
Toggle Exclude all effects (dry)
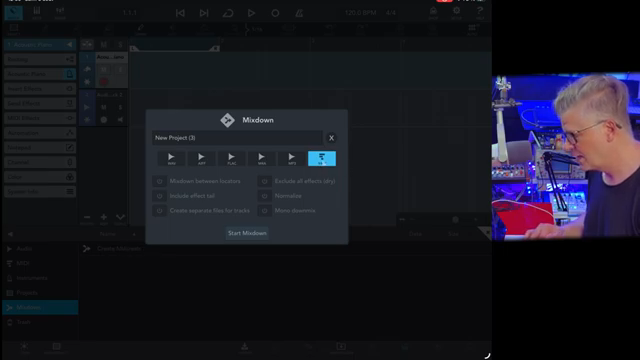click(264, 181)
